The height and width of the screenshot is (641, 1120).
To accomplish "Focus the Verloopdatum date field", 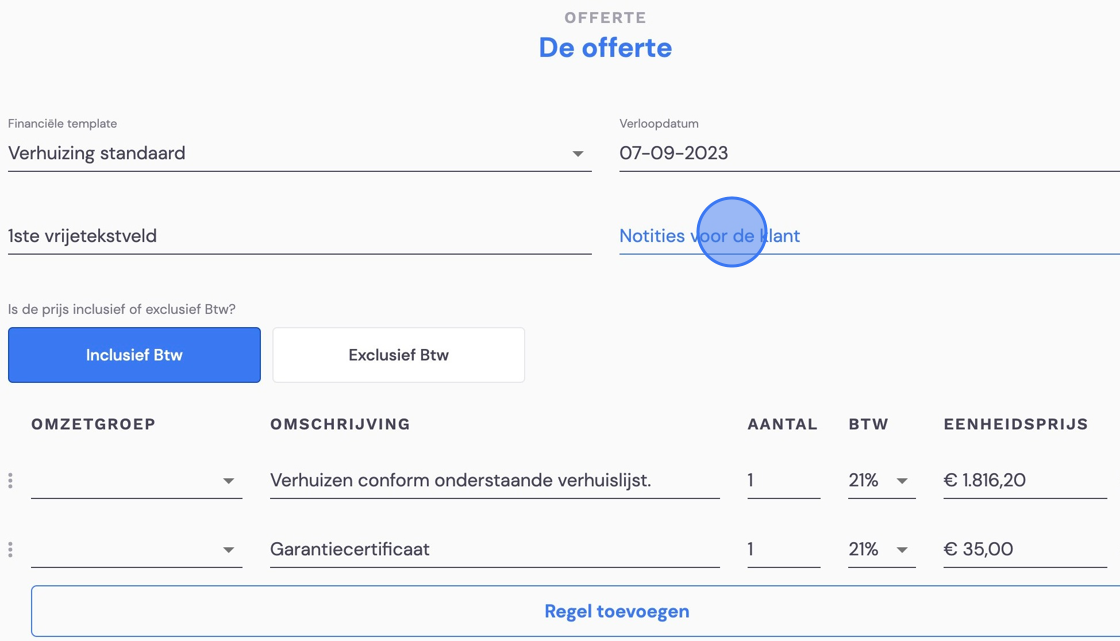I will 869,153.
